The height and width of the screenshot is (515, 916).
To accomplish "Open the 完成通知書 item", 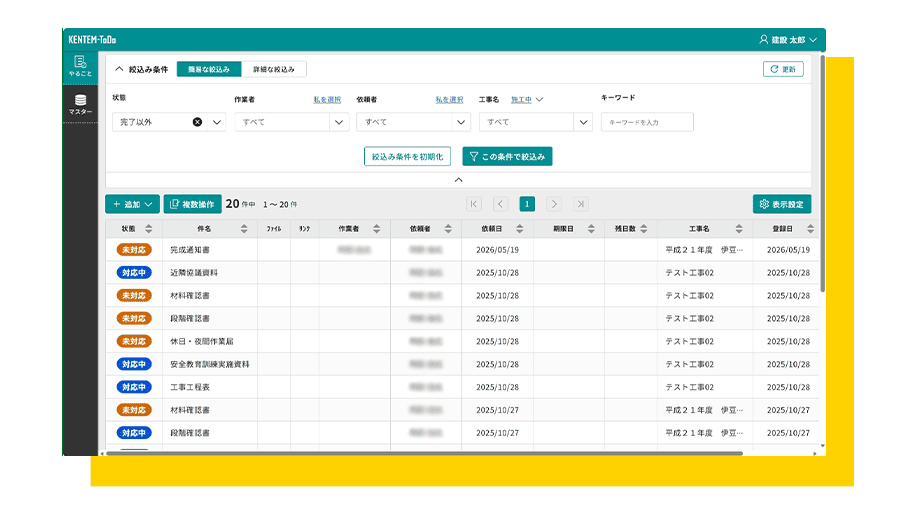I will coord(190,250).
